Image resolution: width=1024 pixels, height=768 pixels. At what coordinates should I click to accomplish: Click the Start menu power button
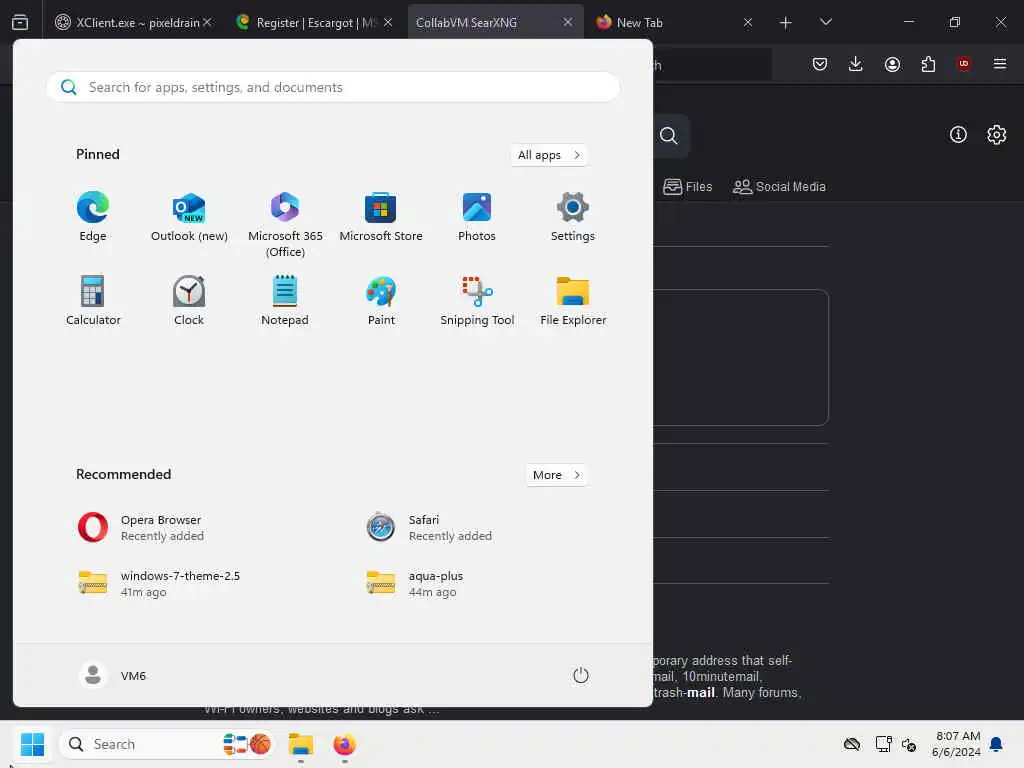(x=581, y=675)
